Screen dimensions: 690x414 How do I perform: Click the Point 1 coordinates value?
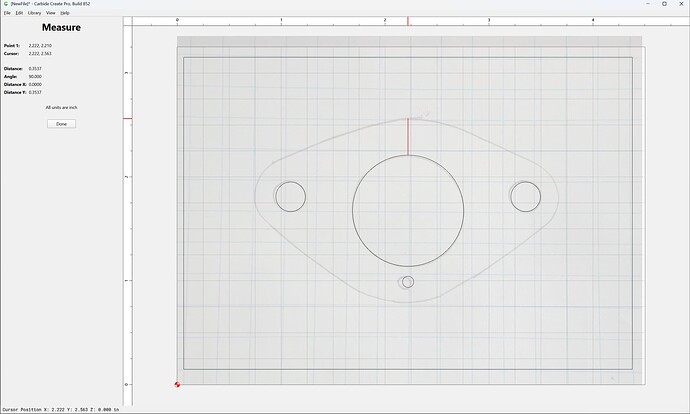click(40, 45)
